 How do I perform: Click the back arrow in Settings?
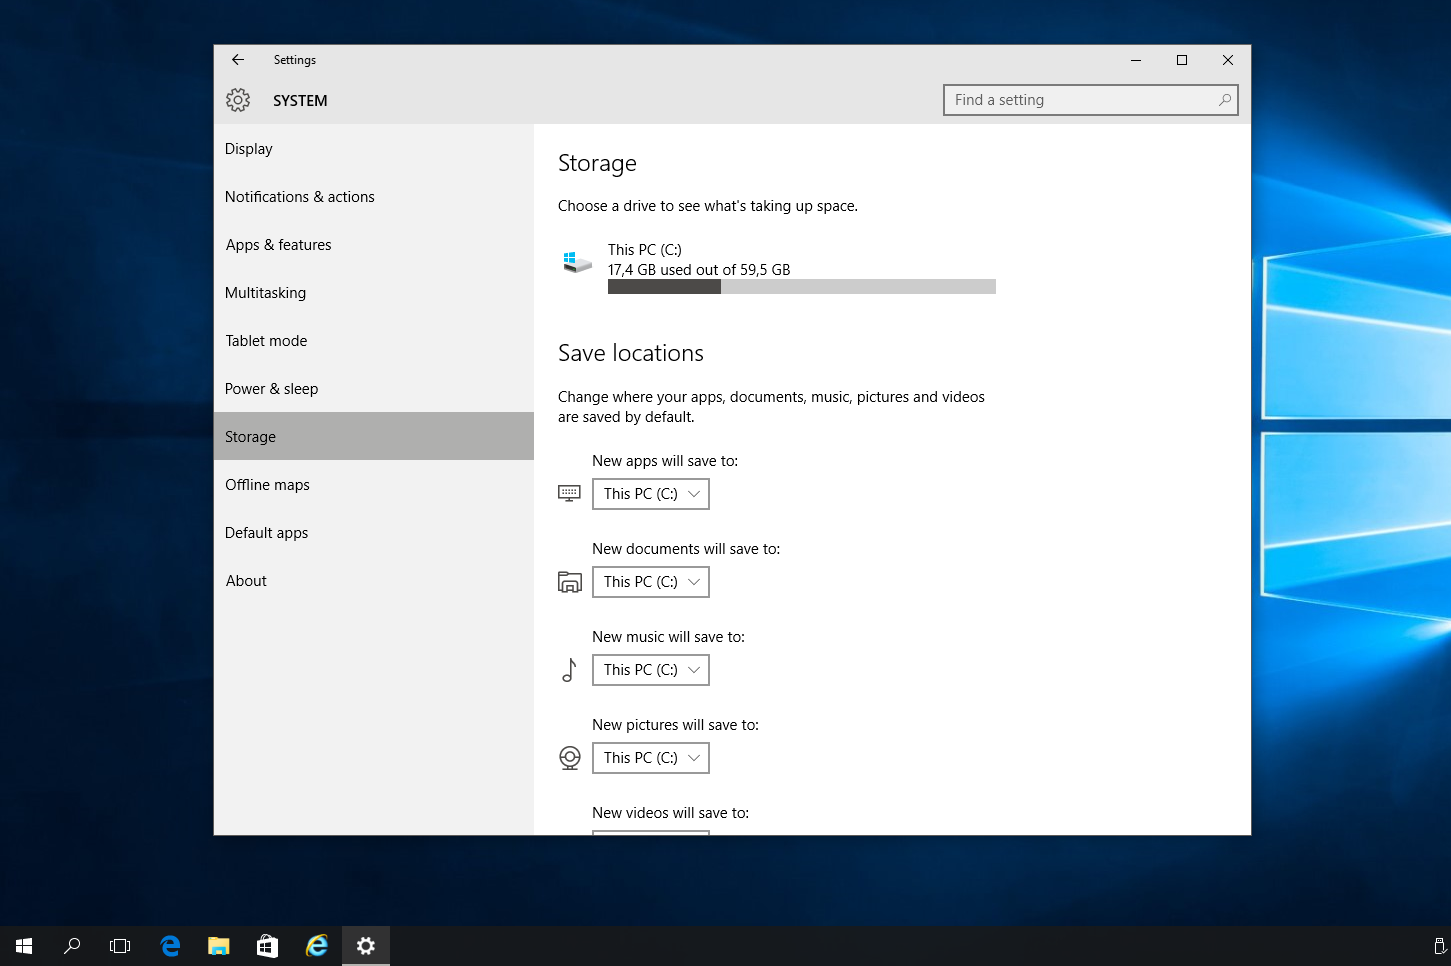coord(238,60)
